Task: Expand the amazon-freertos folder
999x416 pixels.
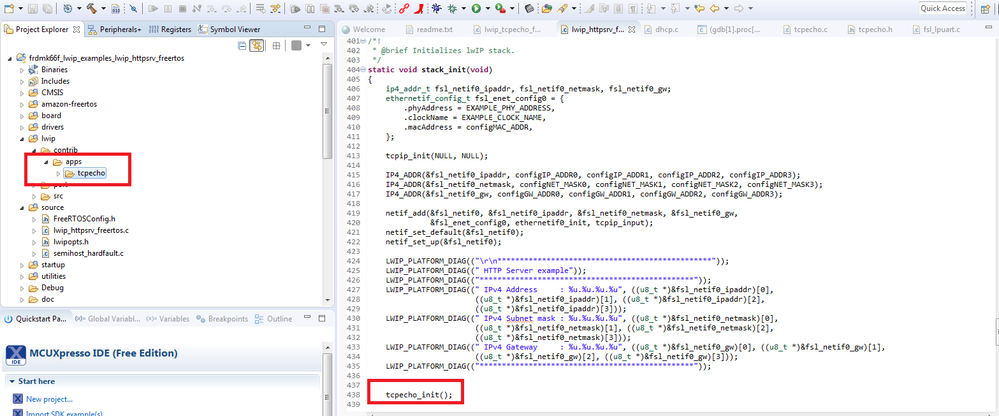Action: [21, 104]
